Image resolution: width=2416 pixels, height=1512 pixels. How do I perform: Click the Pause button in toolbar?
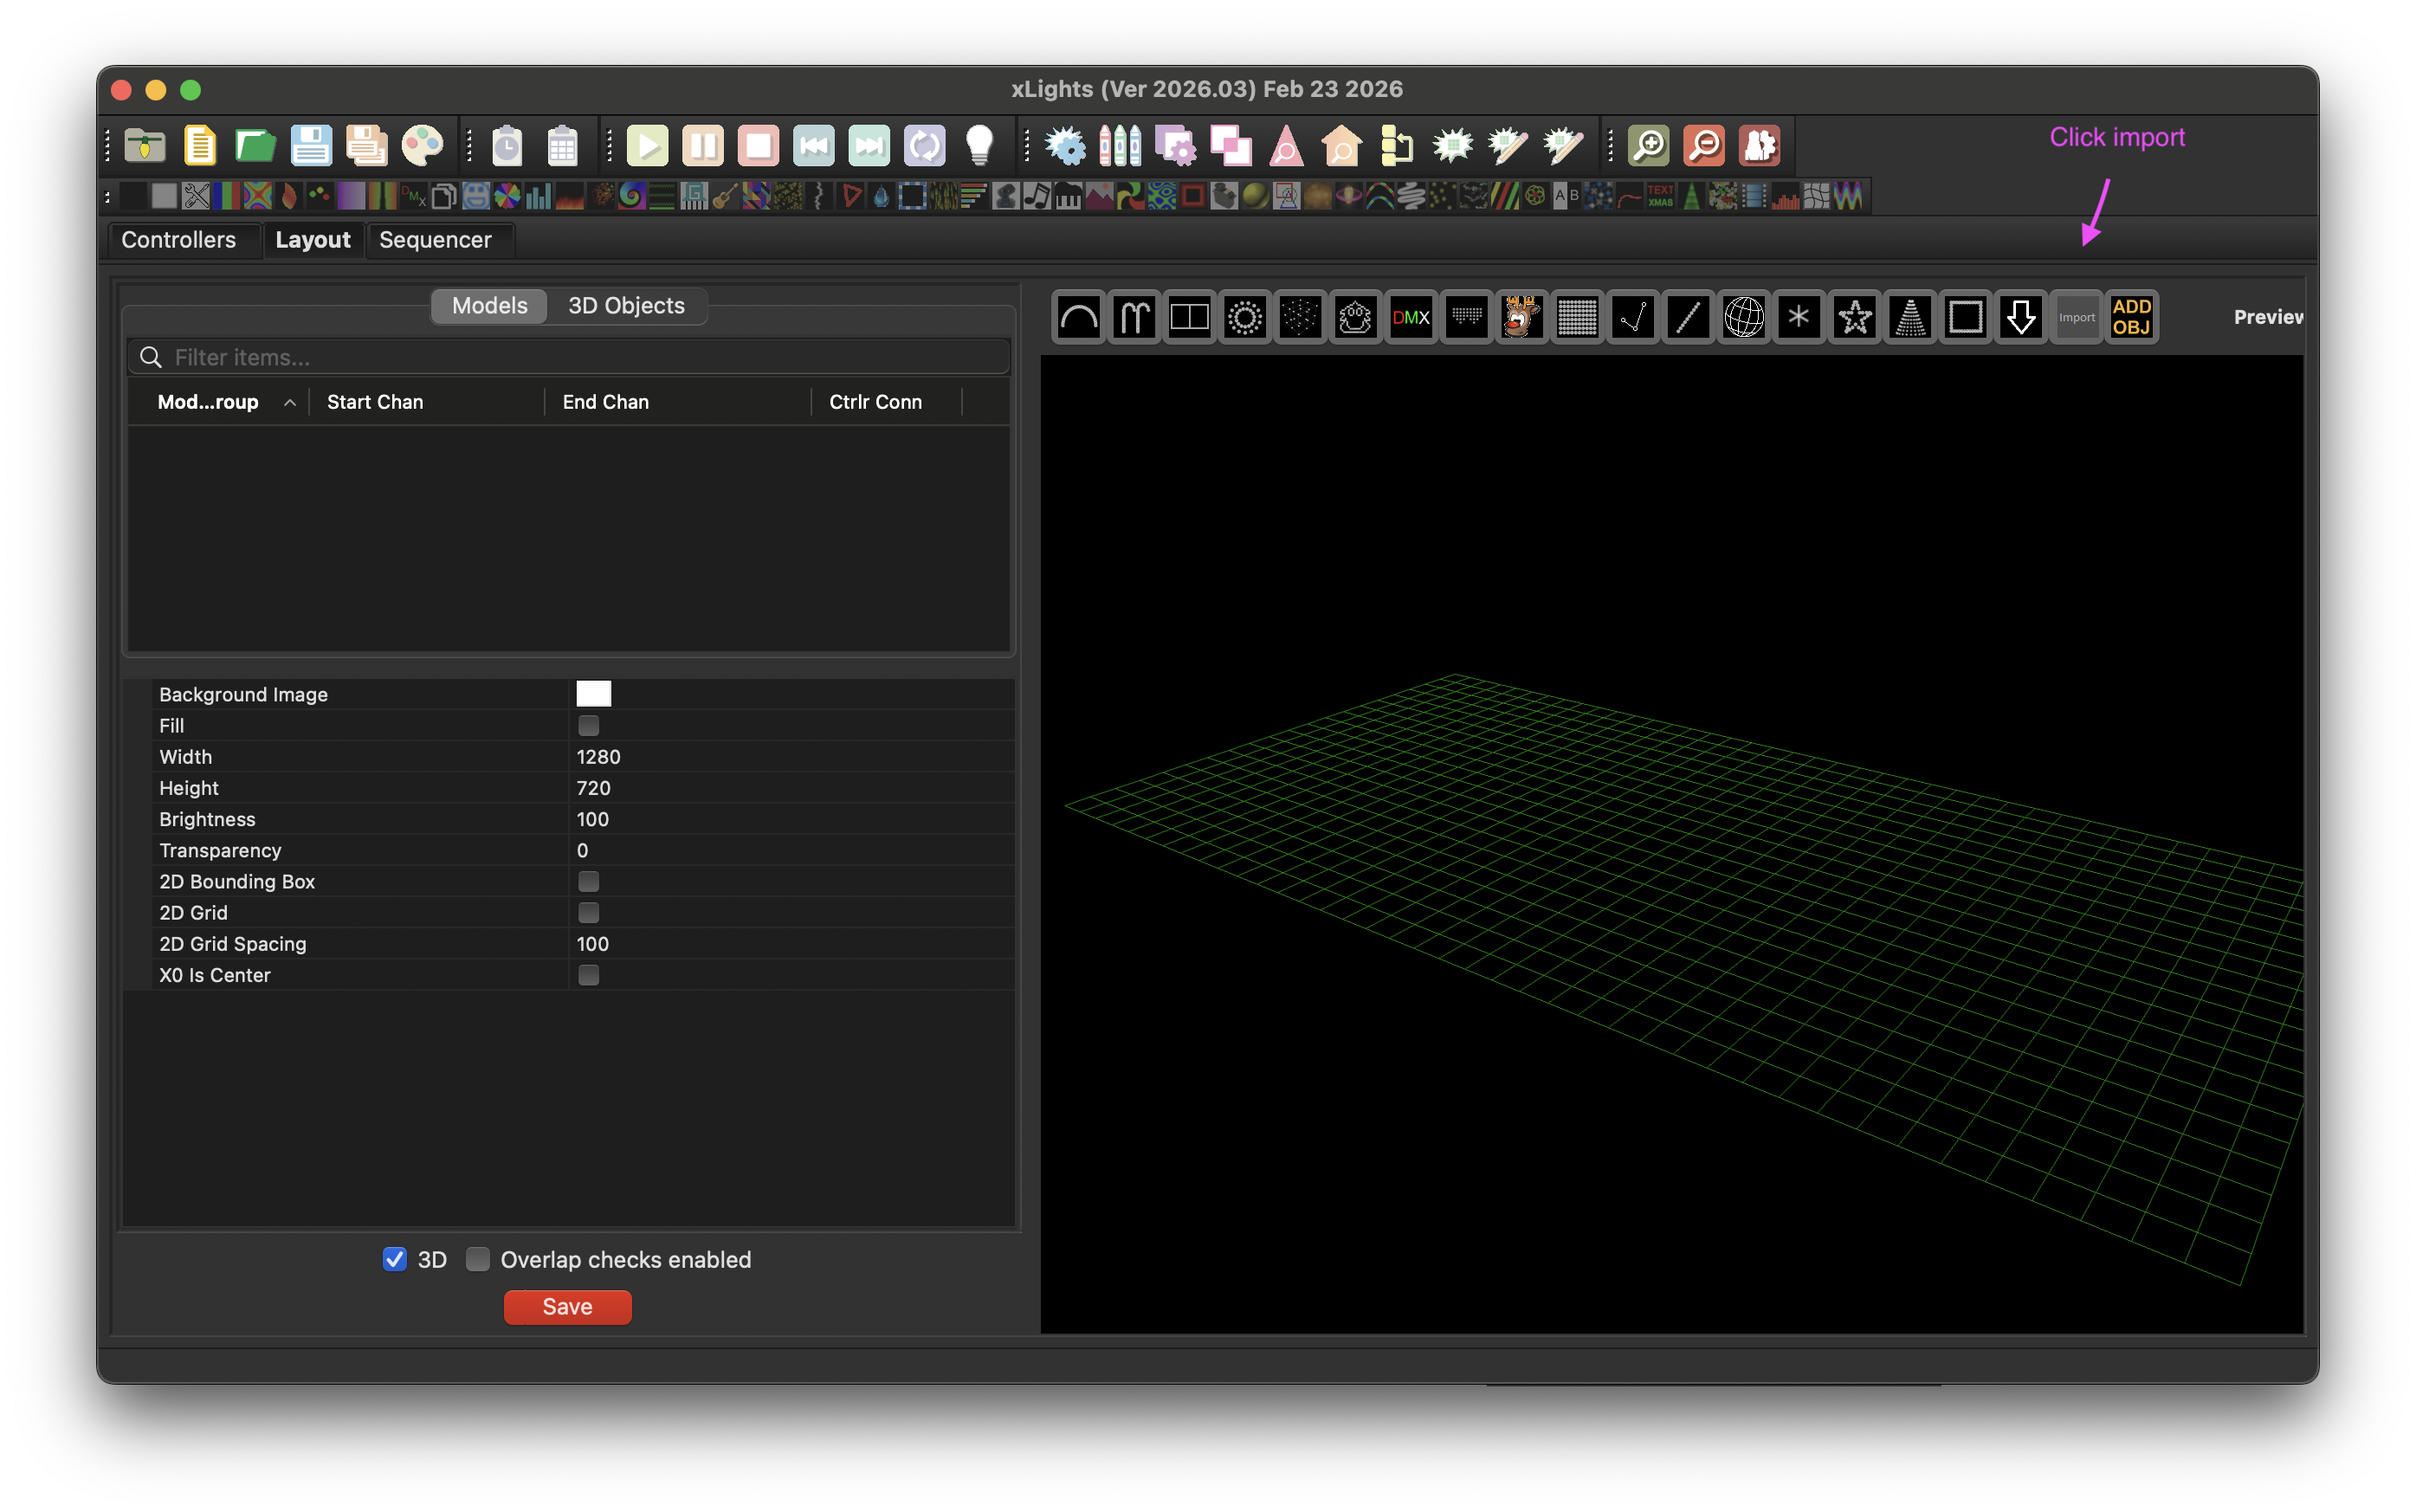(703, 146)
